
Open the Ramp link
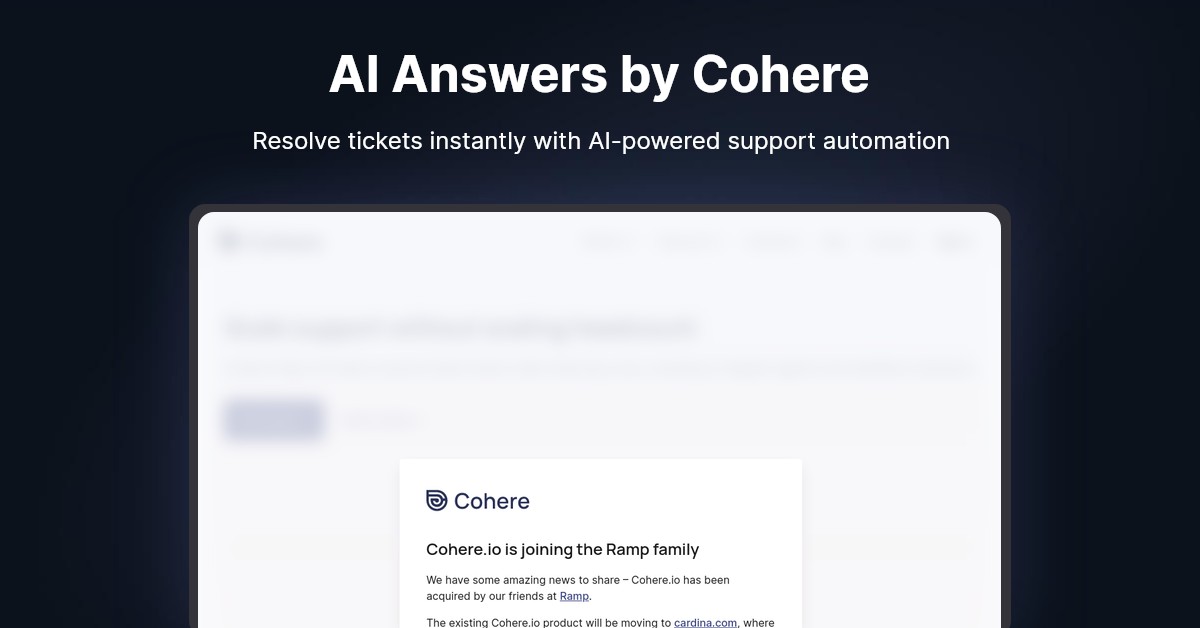click(574, 596)
